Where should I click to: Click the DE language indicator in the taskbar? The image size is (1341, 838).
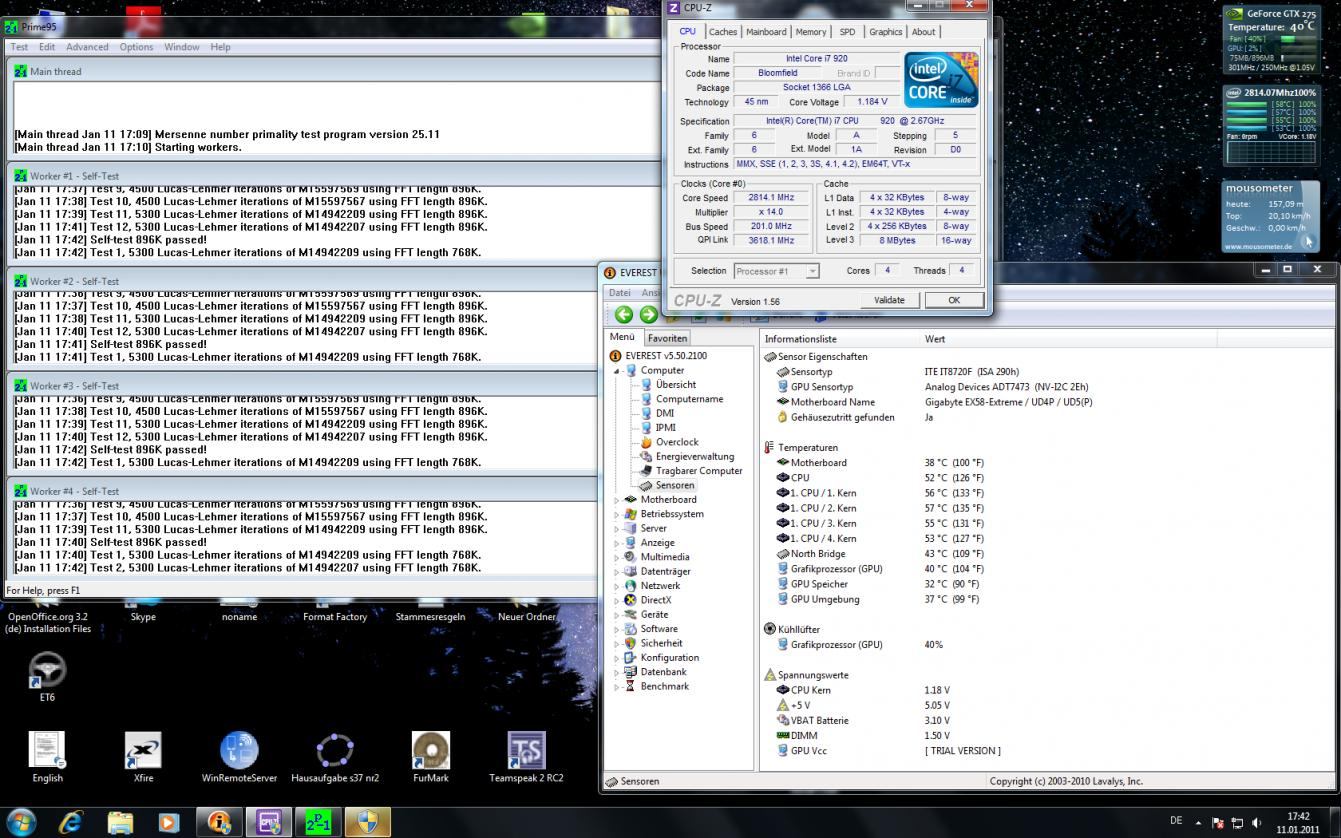tap(1176, 822)
